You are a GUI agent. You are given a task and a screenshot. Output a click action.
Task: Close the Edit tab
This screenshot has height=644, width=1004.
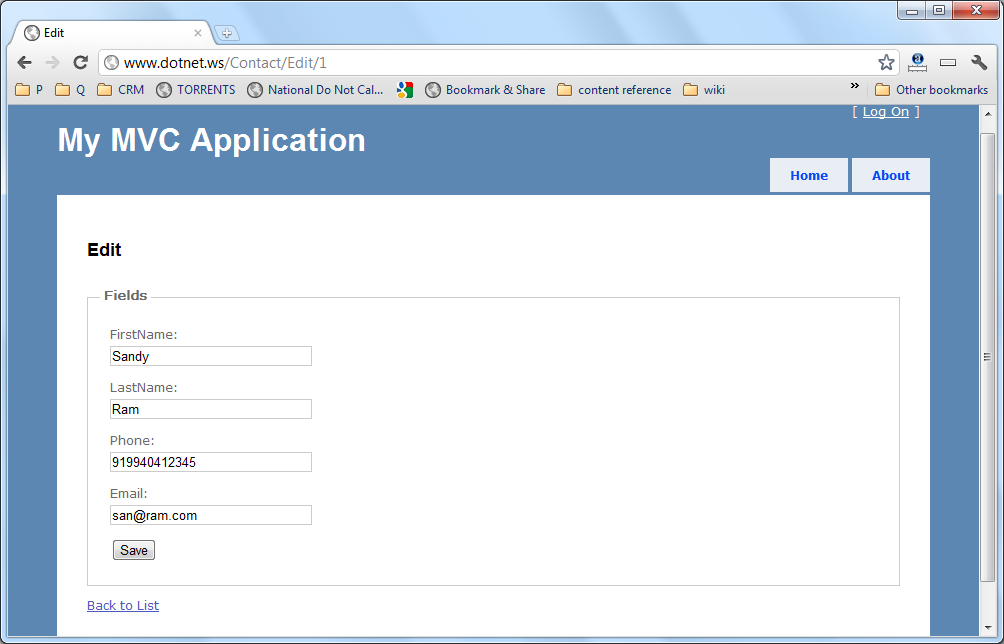click(198, 33)
